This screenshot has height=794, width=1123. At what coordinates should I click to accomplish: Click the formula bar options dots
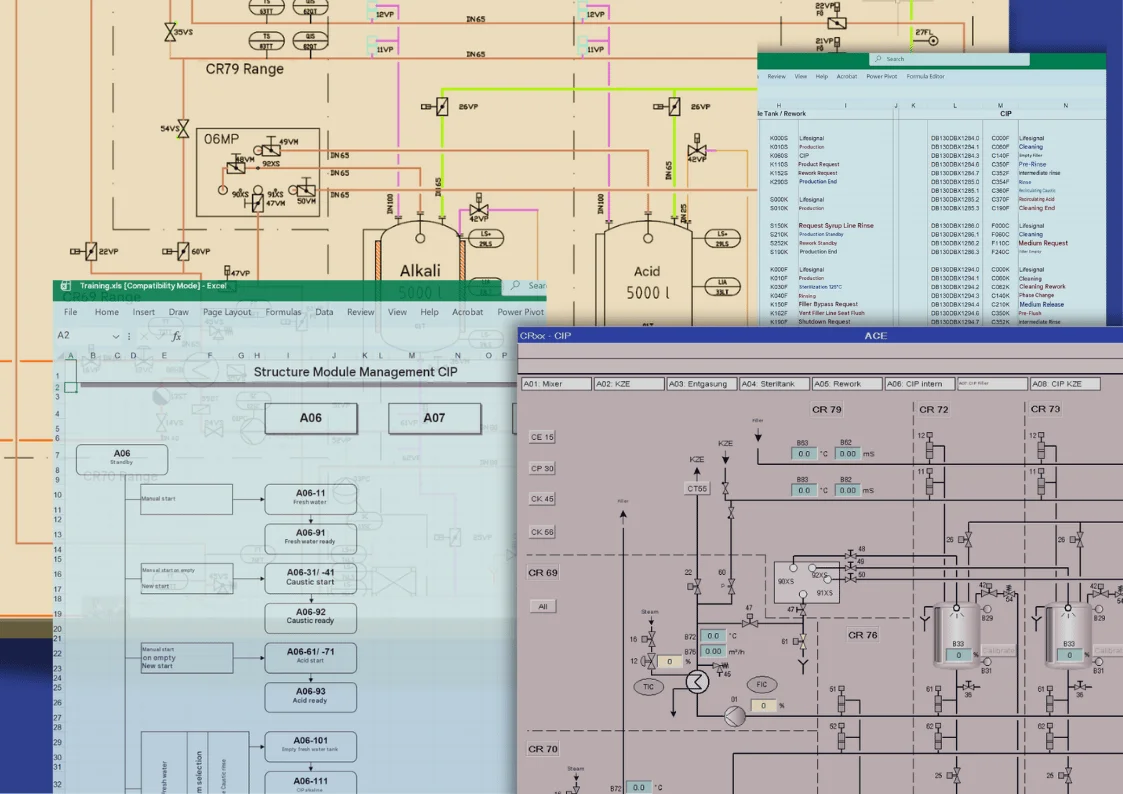pos(129,336)
